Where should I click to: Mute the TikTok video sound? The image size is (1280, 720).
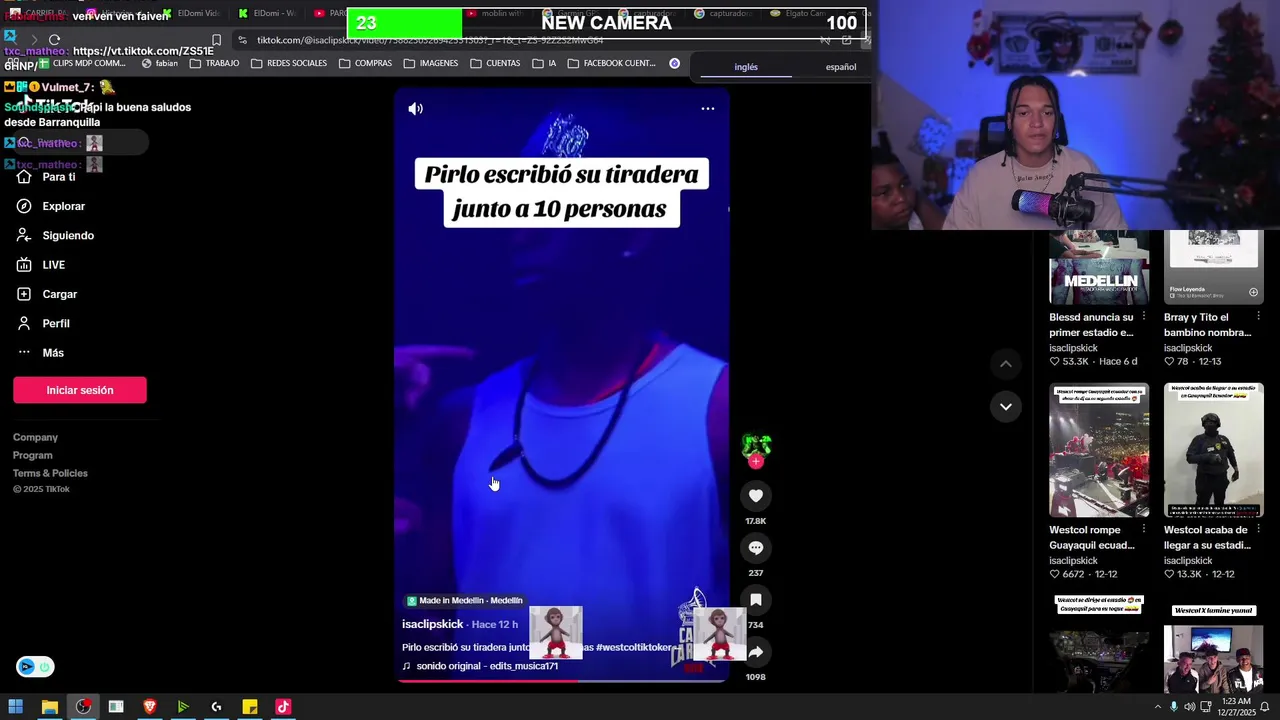416,108
